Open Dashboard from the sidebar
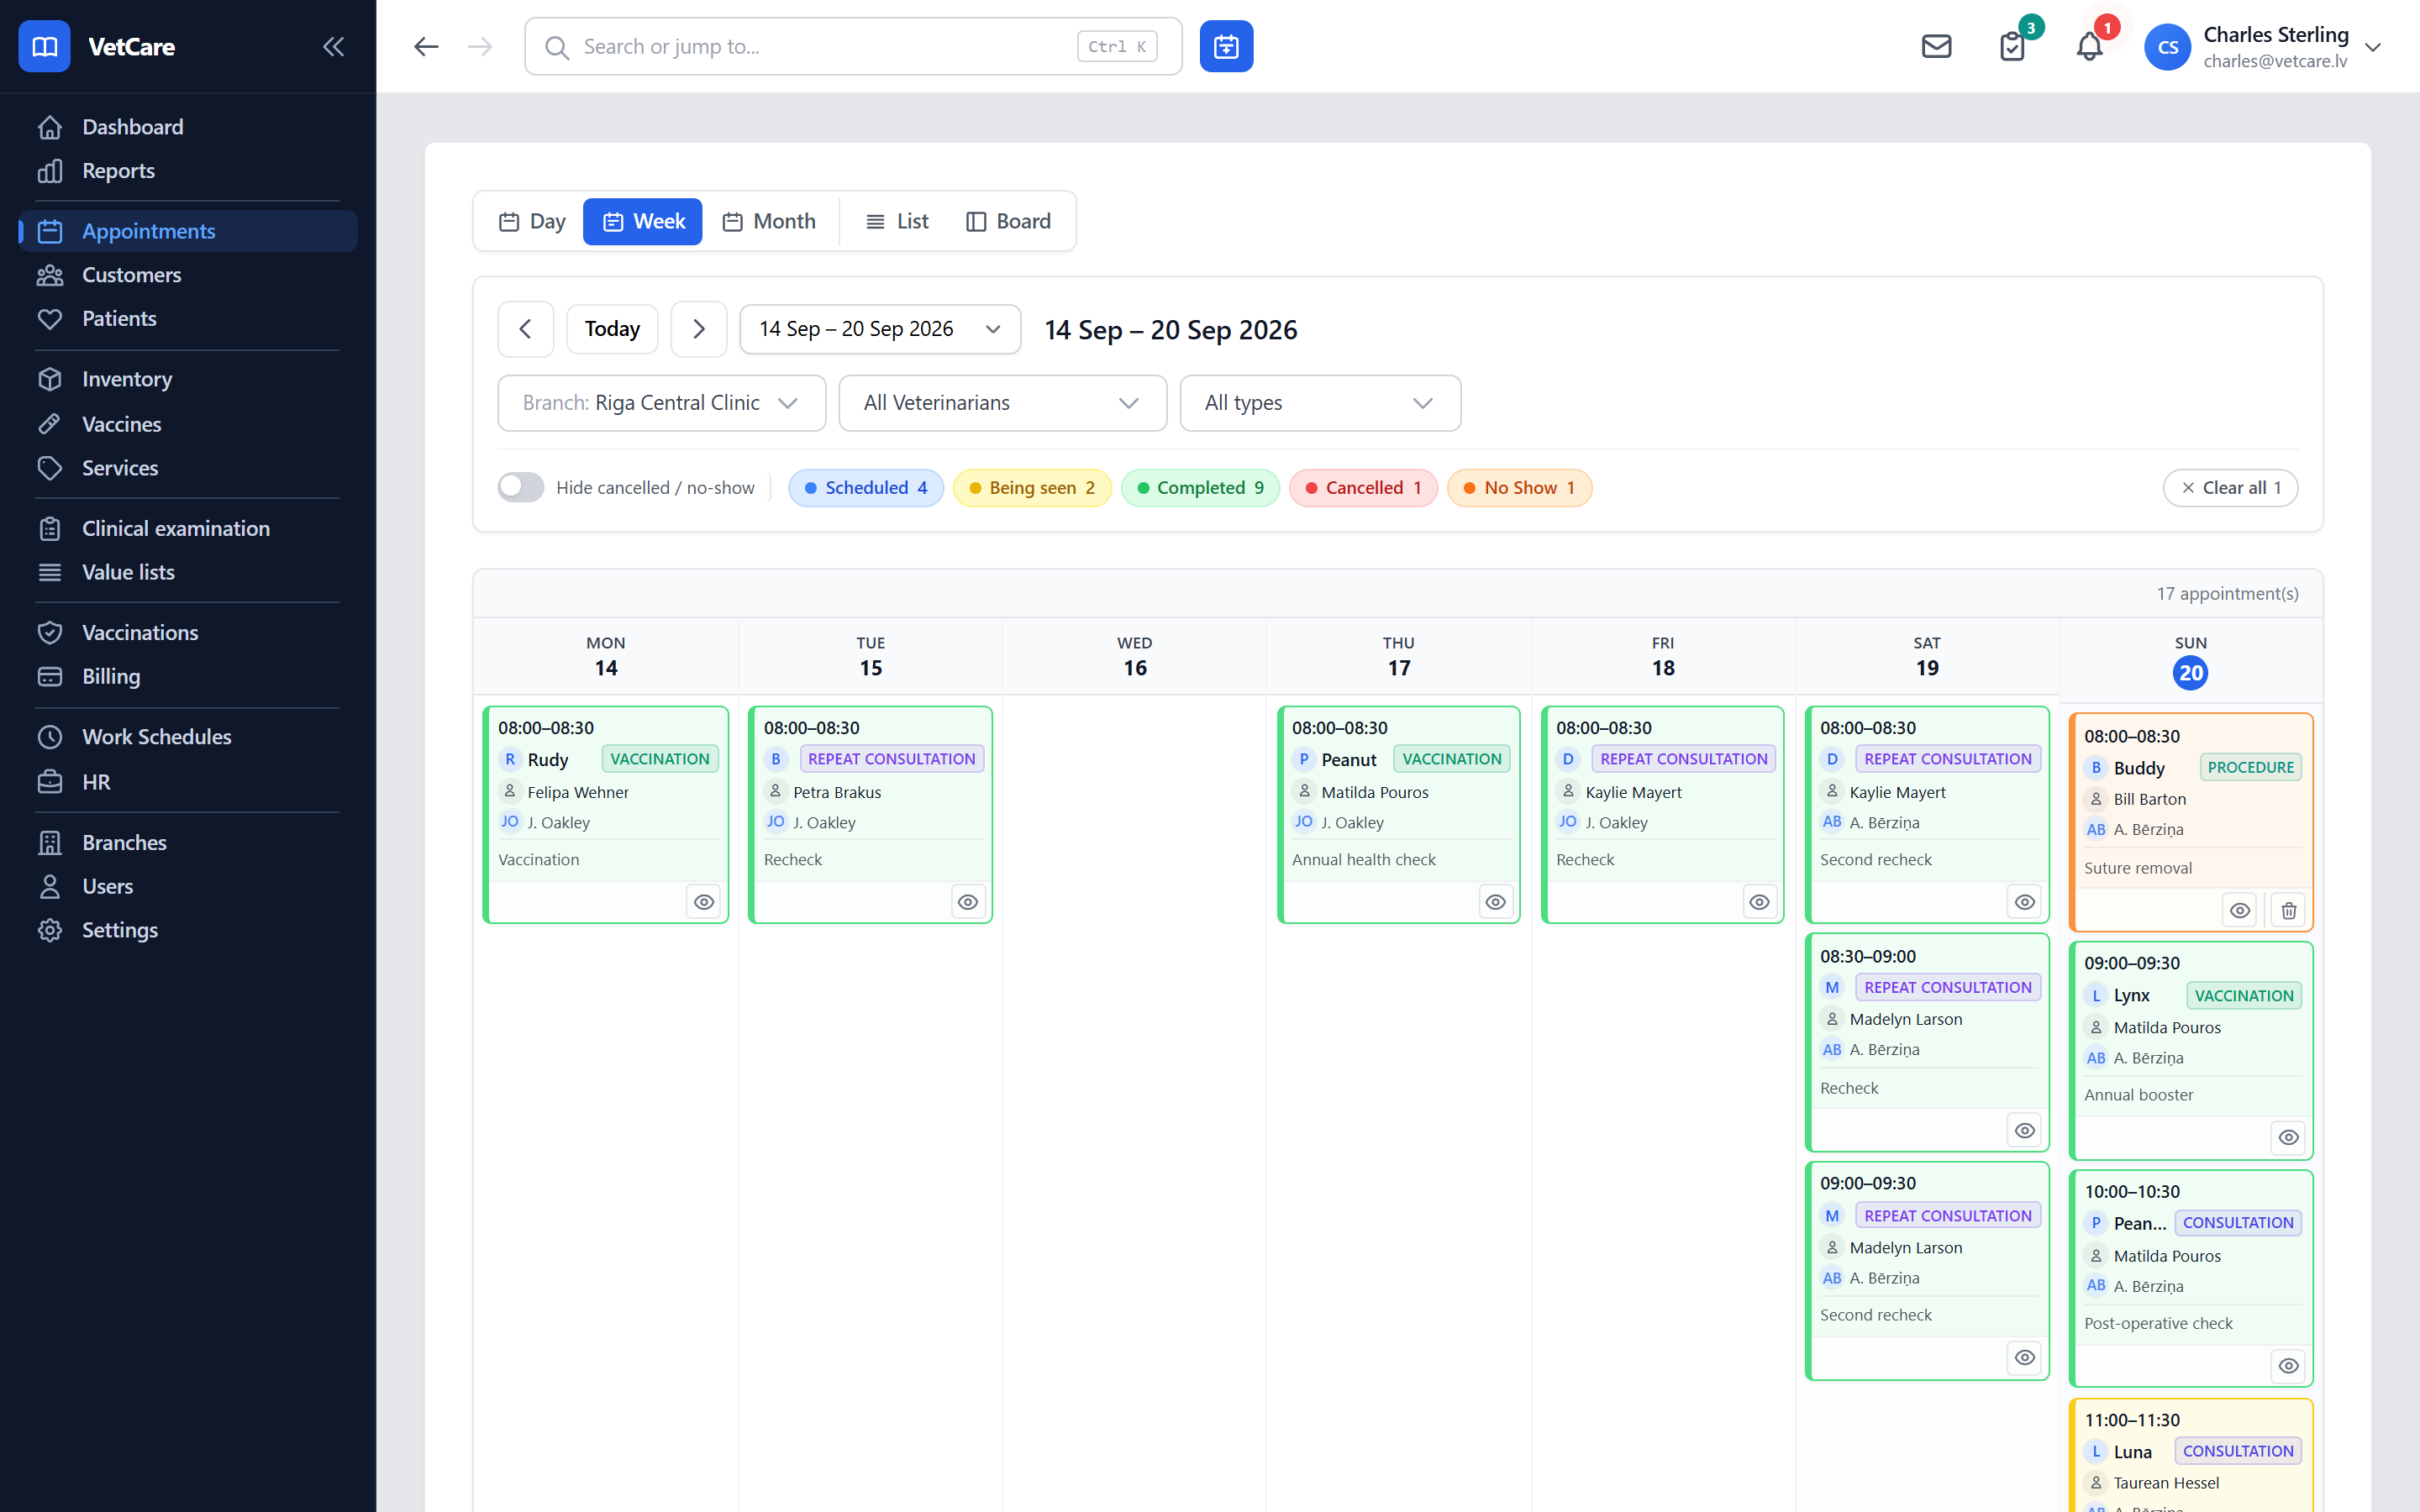2420x1512 pixels. point(188,127)
